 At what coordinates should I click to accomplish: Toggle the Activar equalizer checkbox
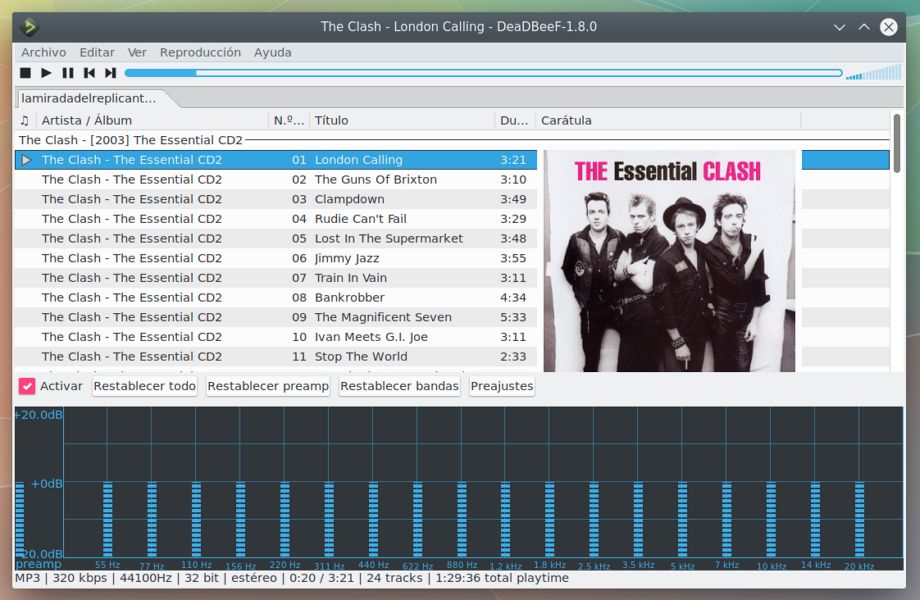pyautogui.click(x=27, y=386)
